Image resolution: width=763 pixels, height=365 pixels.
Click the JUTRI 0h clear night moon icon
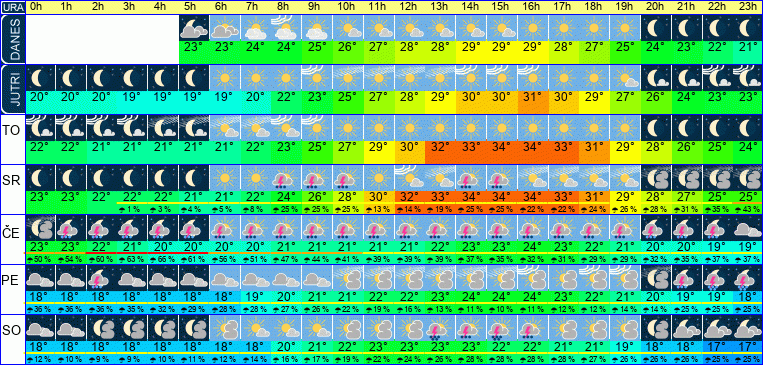point(40,77)
